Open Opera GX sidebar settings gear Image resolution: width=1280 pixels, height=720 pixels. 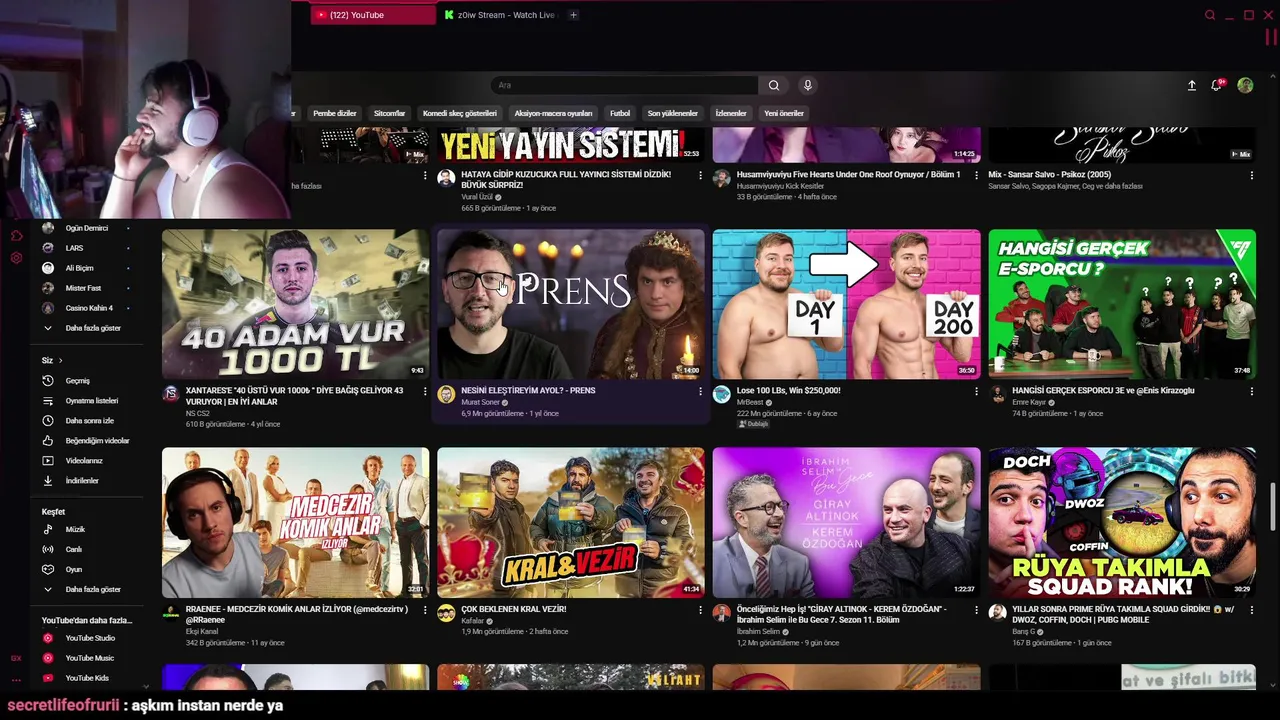point(16,258)
